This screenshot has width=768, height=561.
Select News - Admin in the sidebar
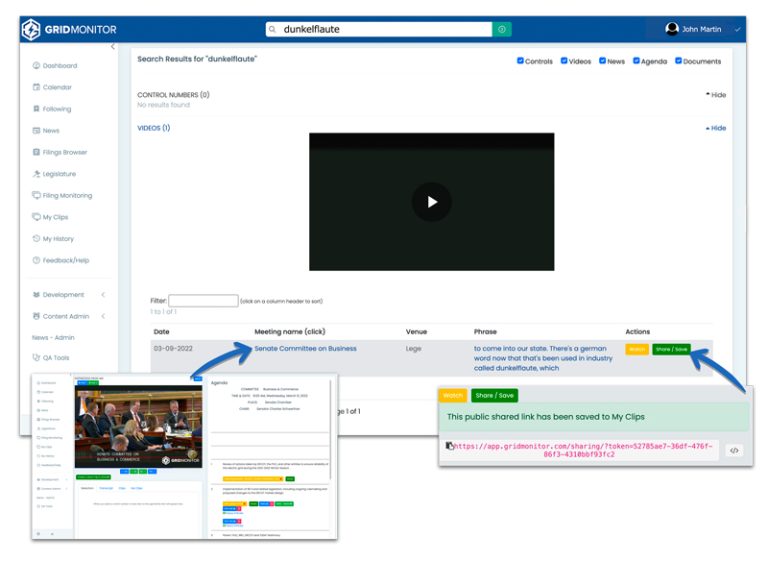(x=53, y=338)
